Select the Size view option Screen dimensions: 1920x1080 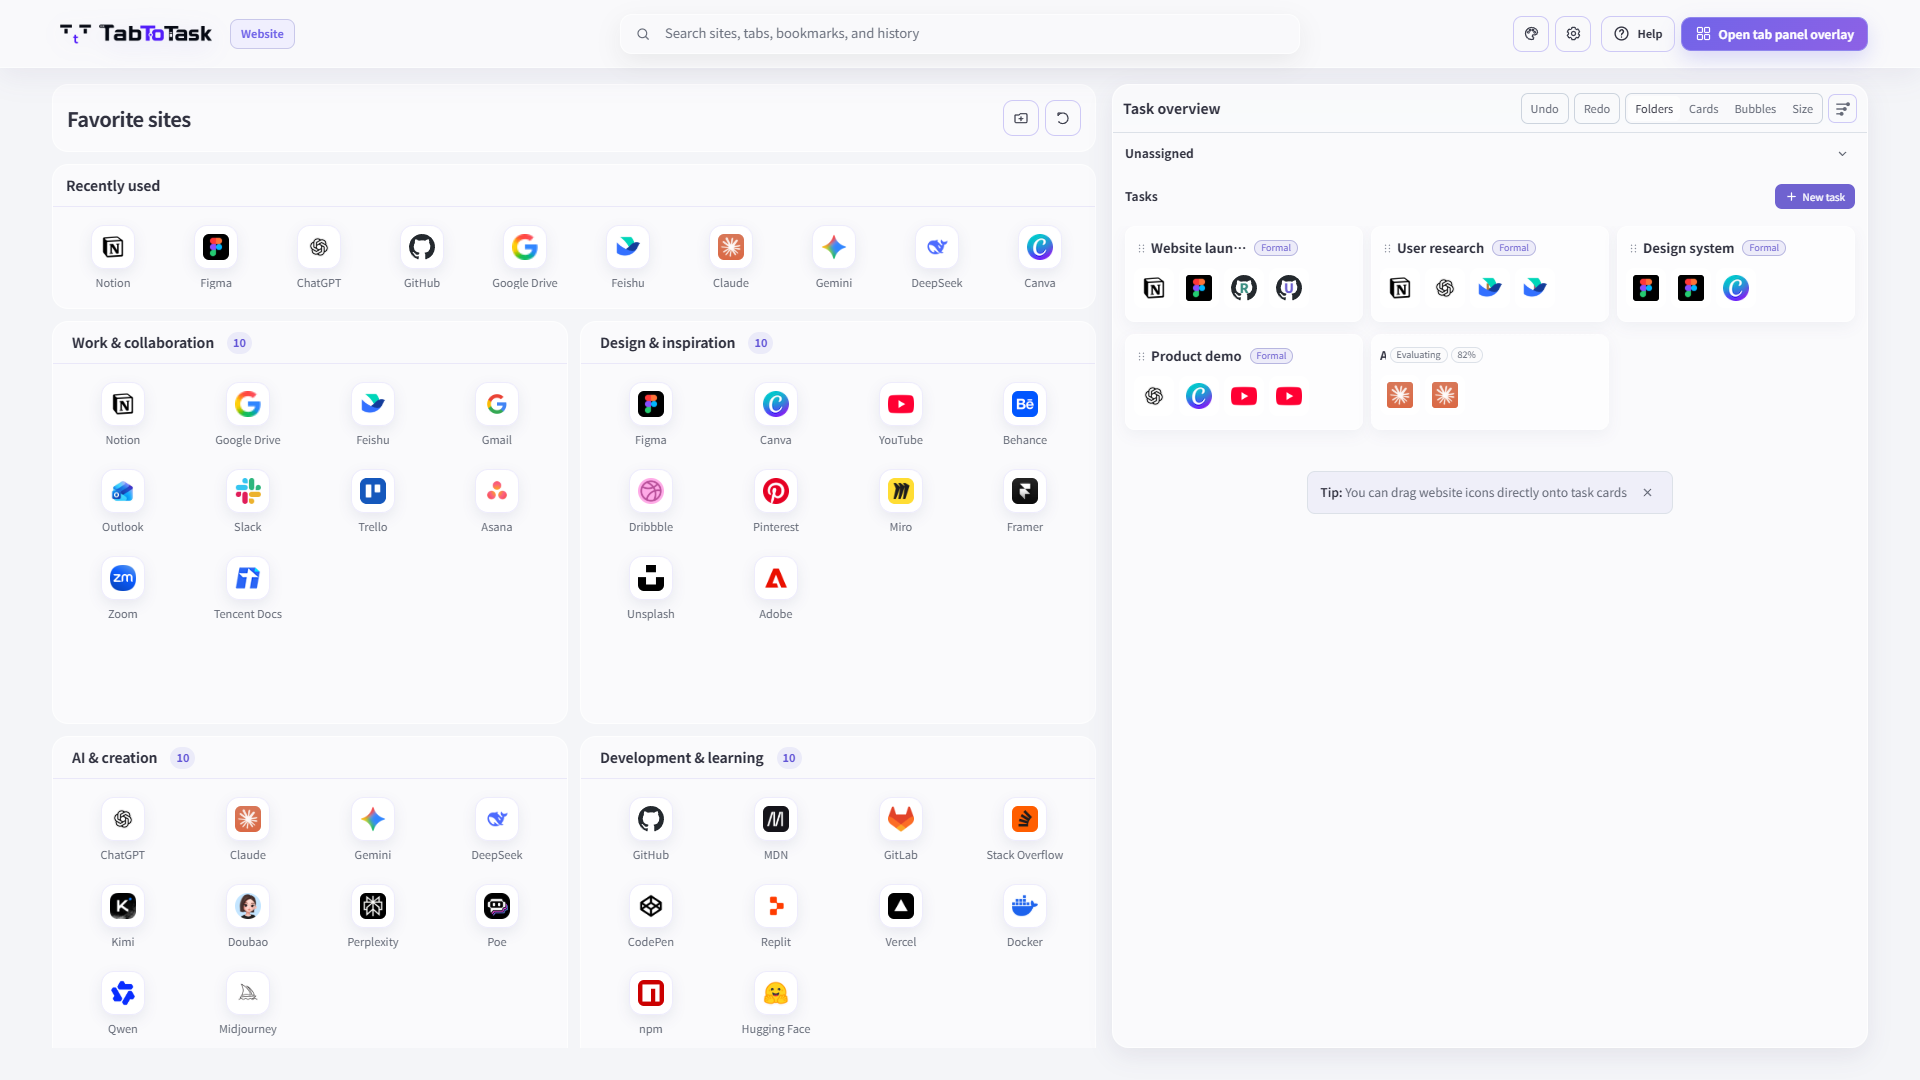pos(1802,109)
